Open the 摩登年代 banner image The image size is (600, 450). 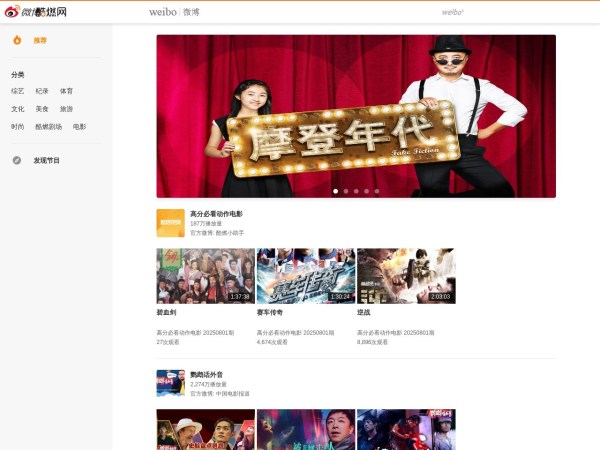click(355, 115)
